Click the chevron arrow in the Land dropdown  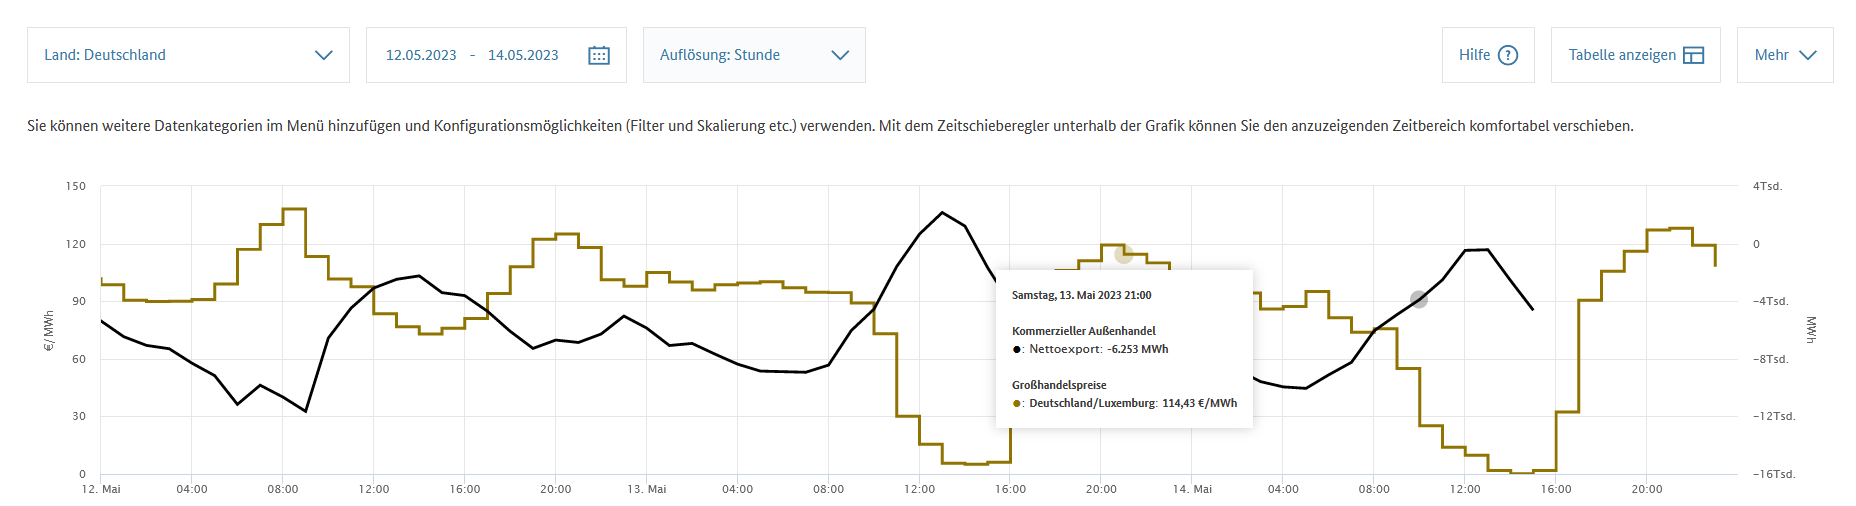323,55
